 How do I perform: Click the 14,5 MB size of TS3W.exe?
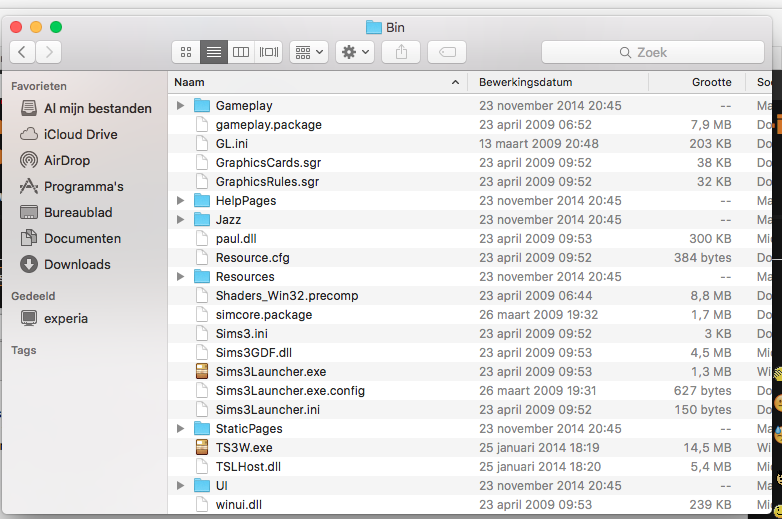click(707, 447)
